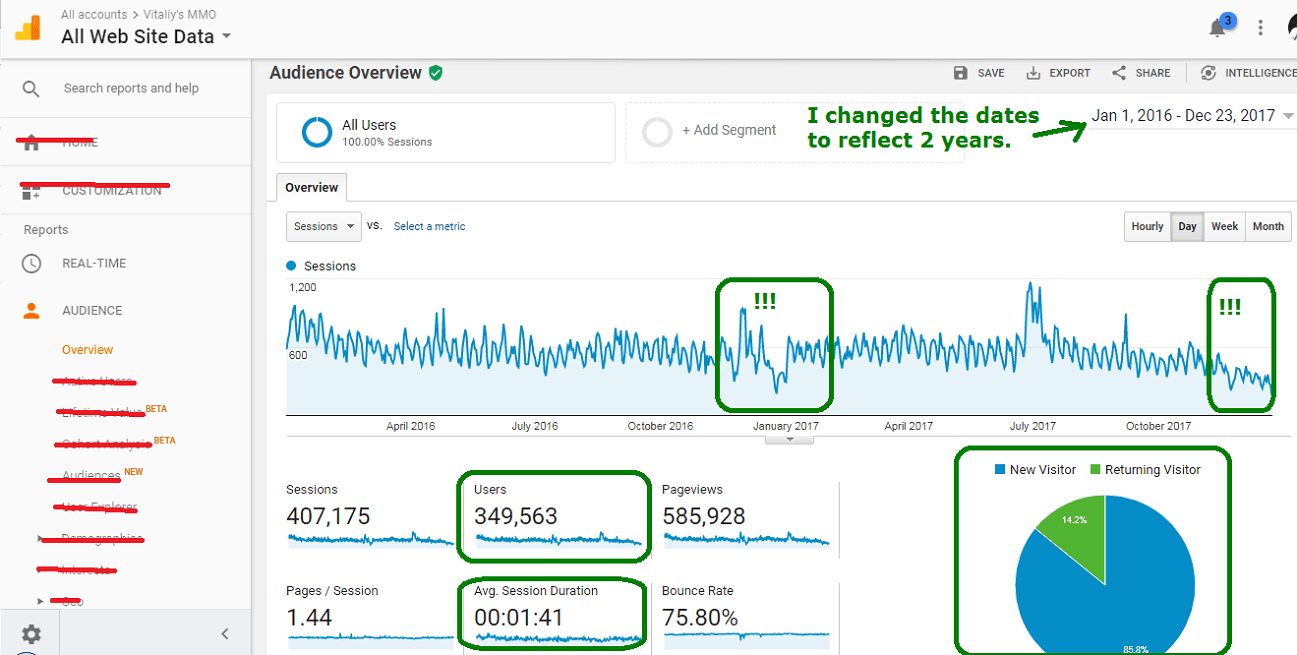Open the All Web Site Data dropdown
The height and width of the screenshot is (655, 1297).
pyautogui.click(x=146, y=37)
